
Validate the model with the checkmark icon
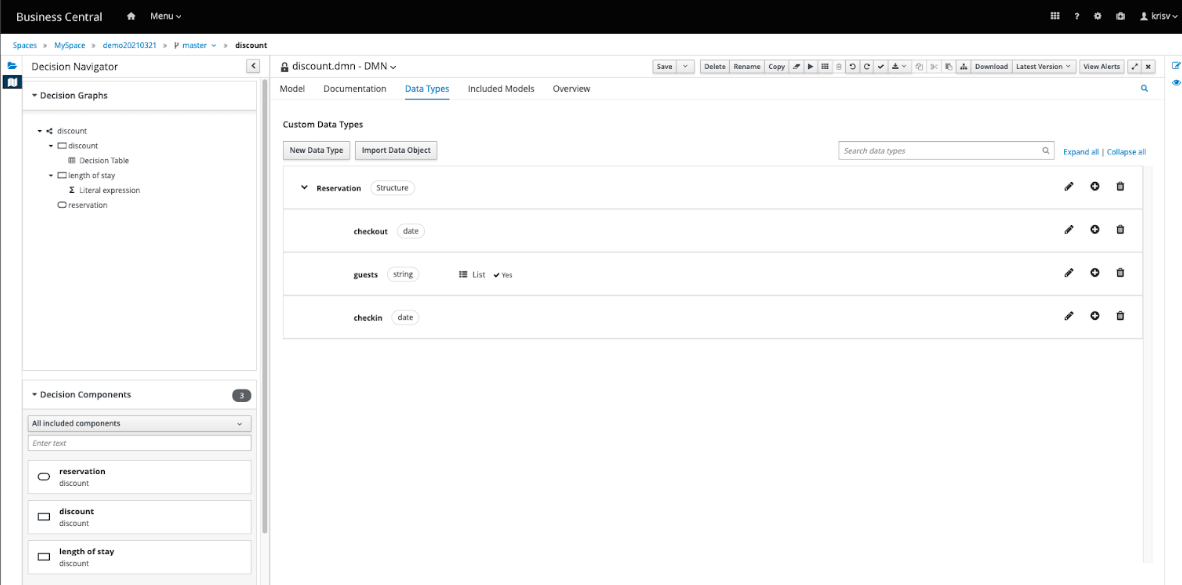point(881,65)
